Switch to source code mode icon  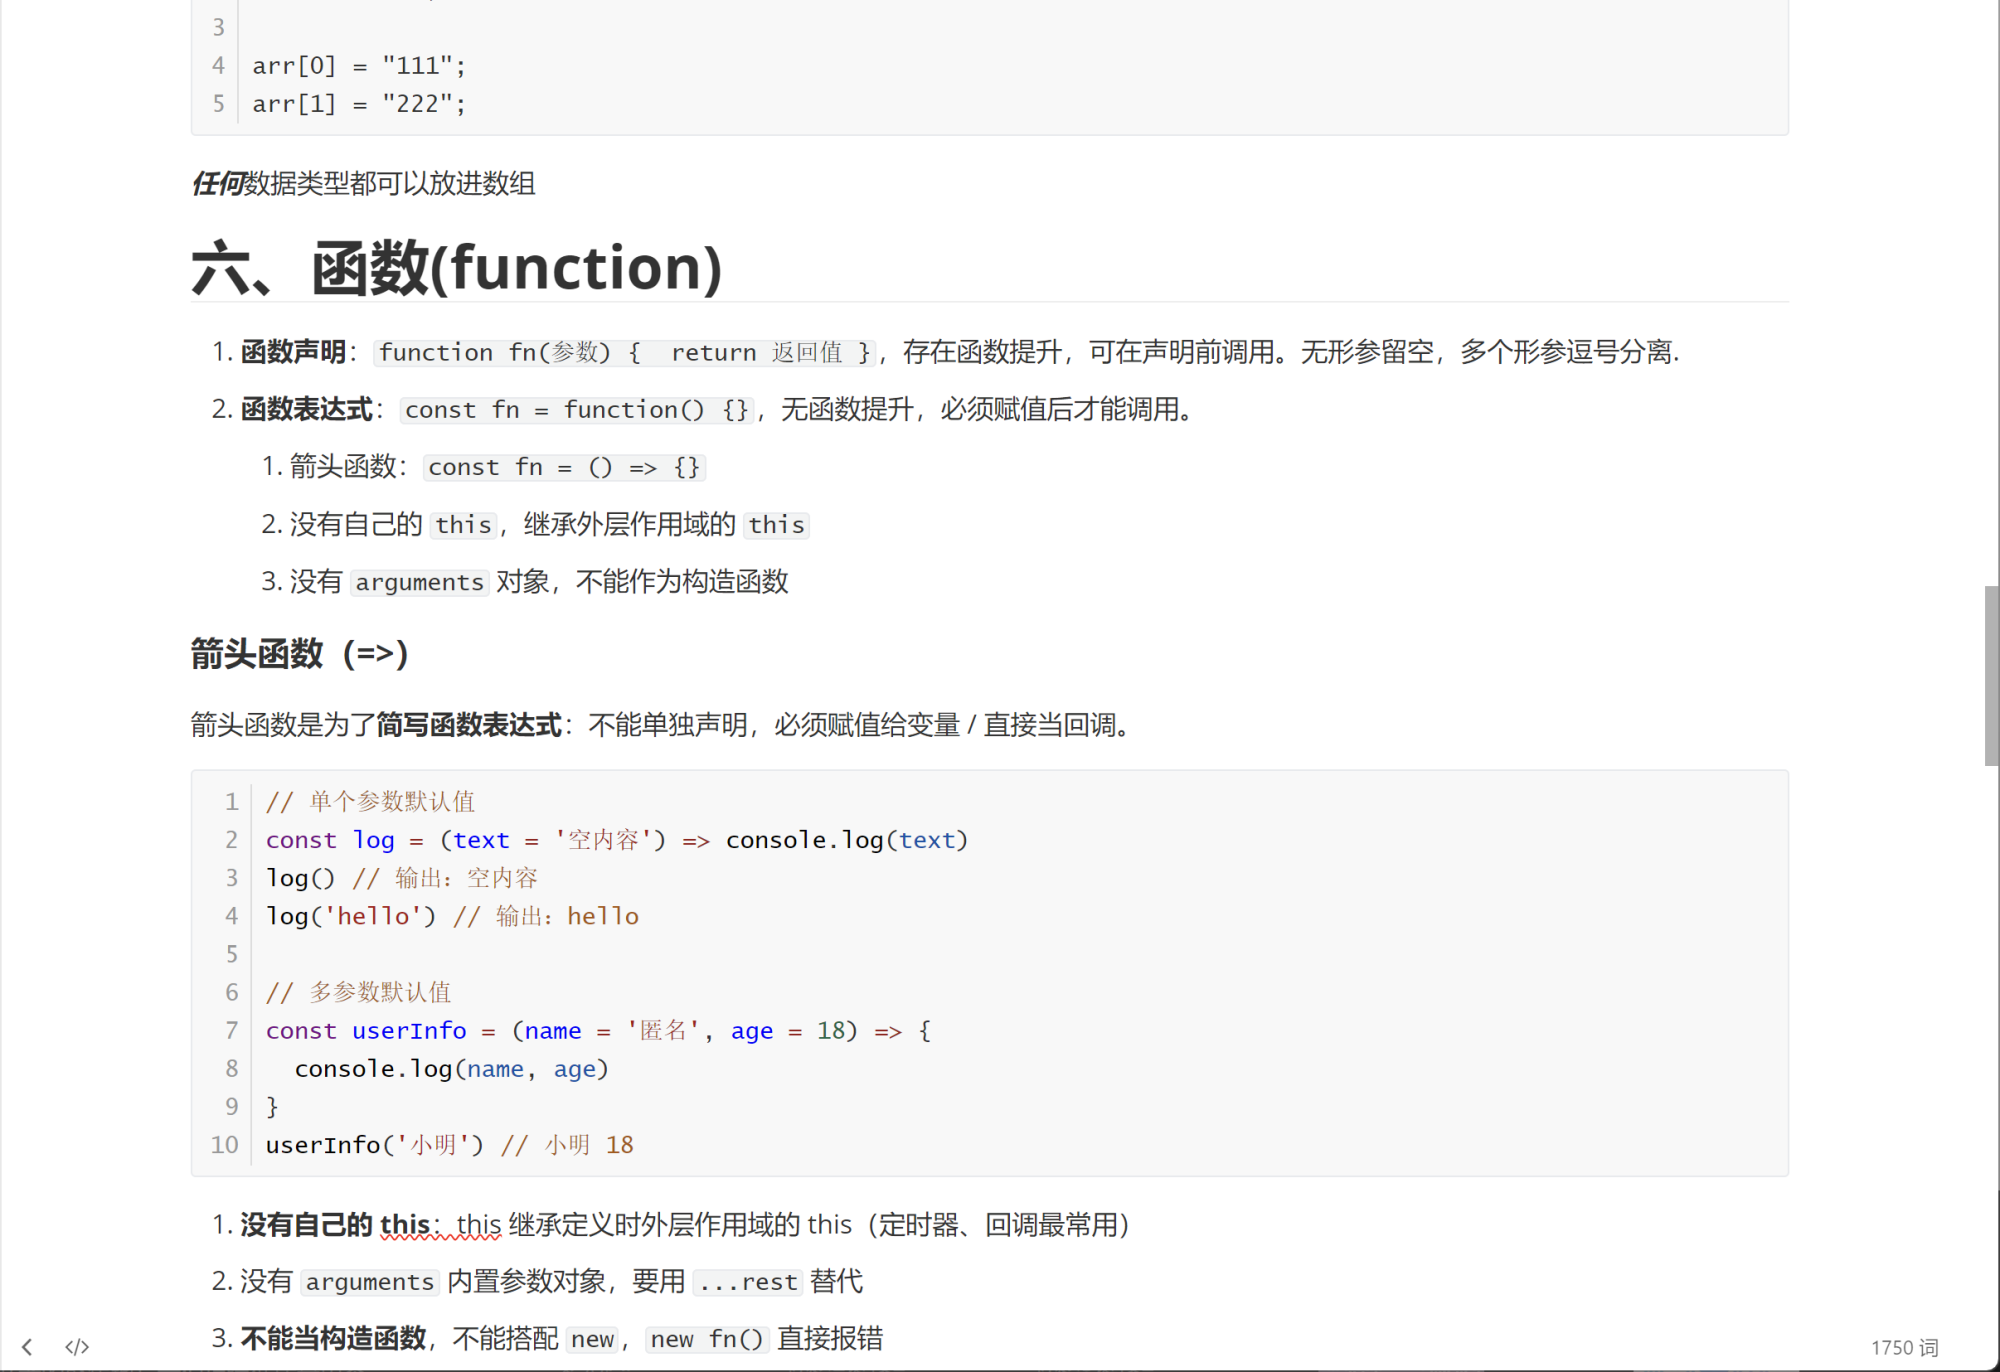point(77,1347)
